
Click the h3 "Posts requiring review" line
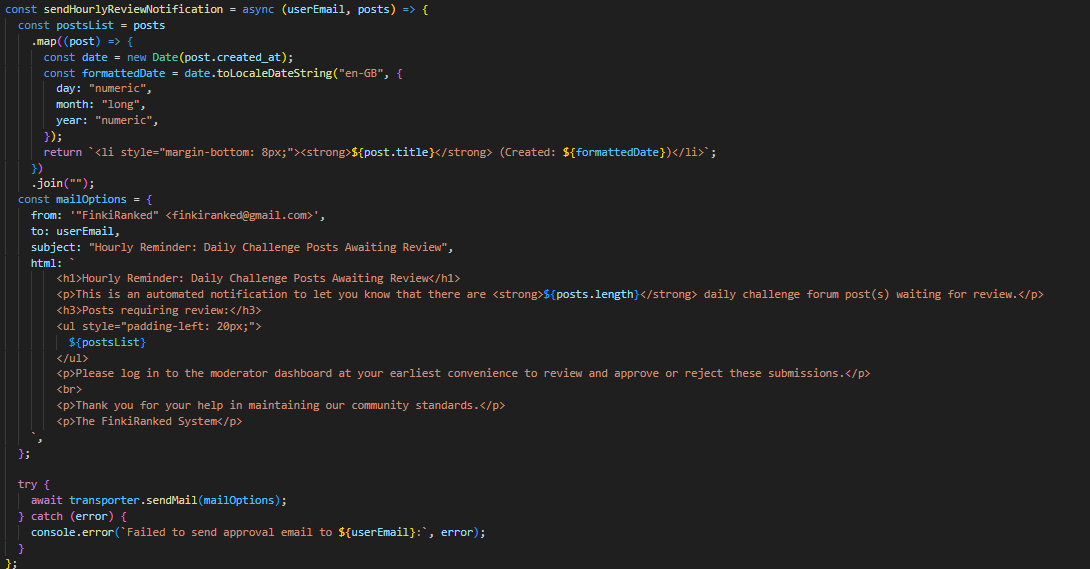159,310
